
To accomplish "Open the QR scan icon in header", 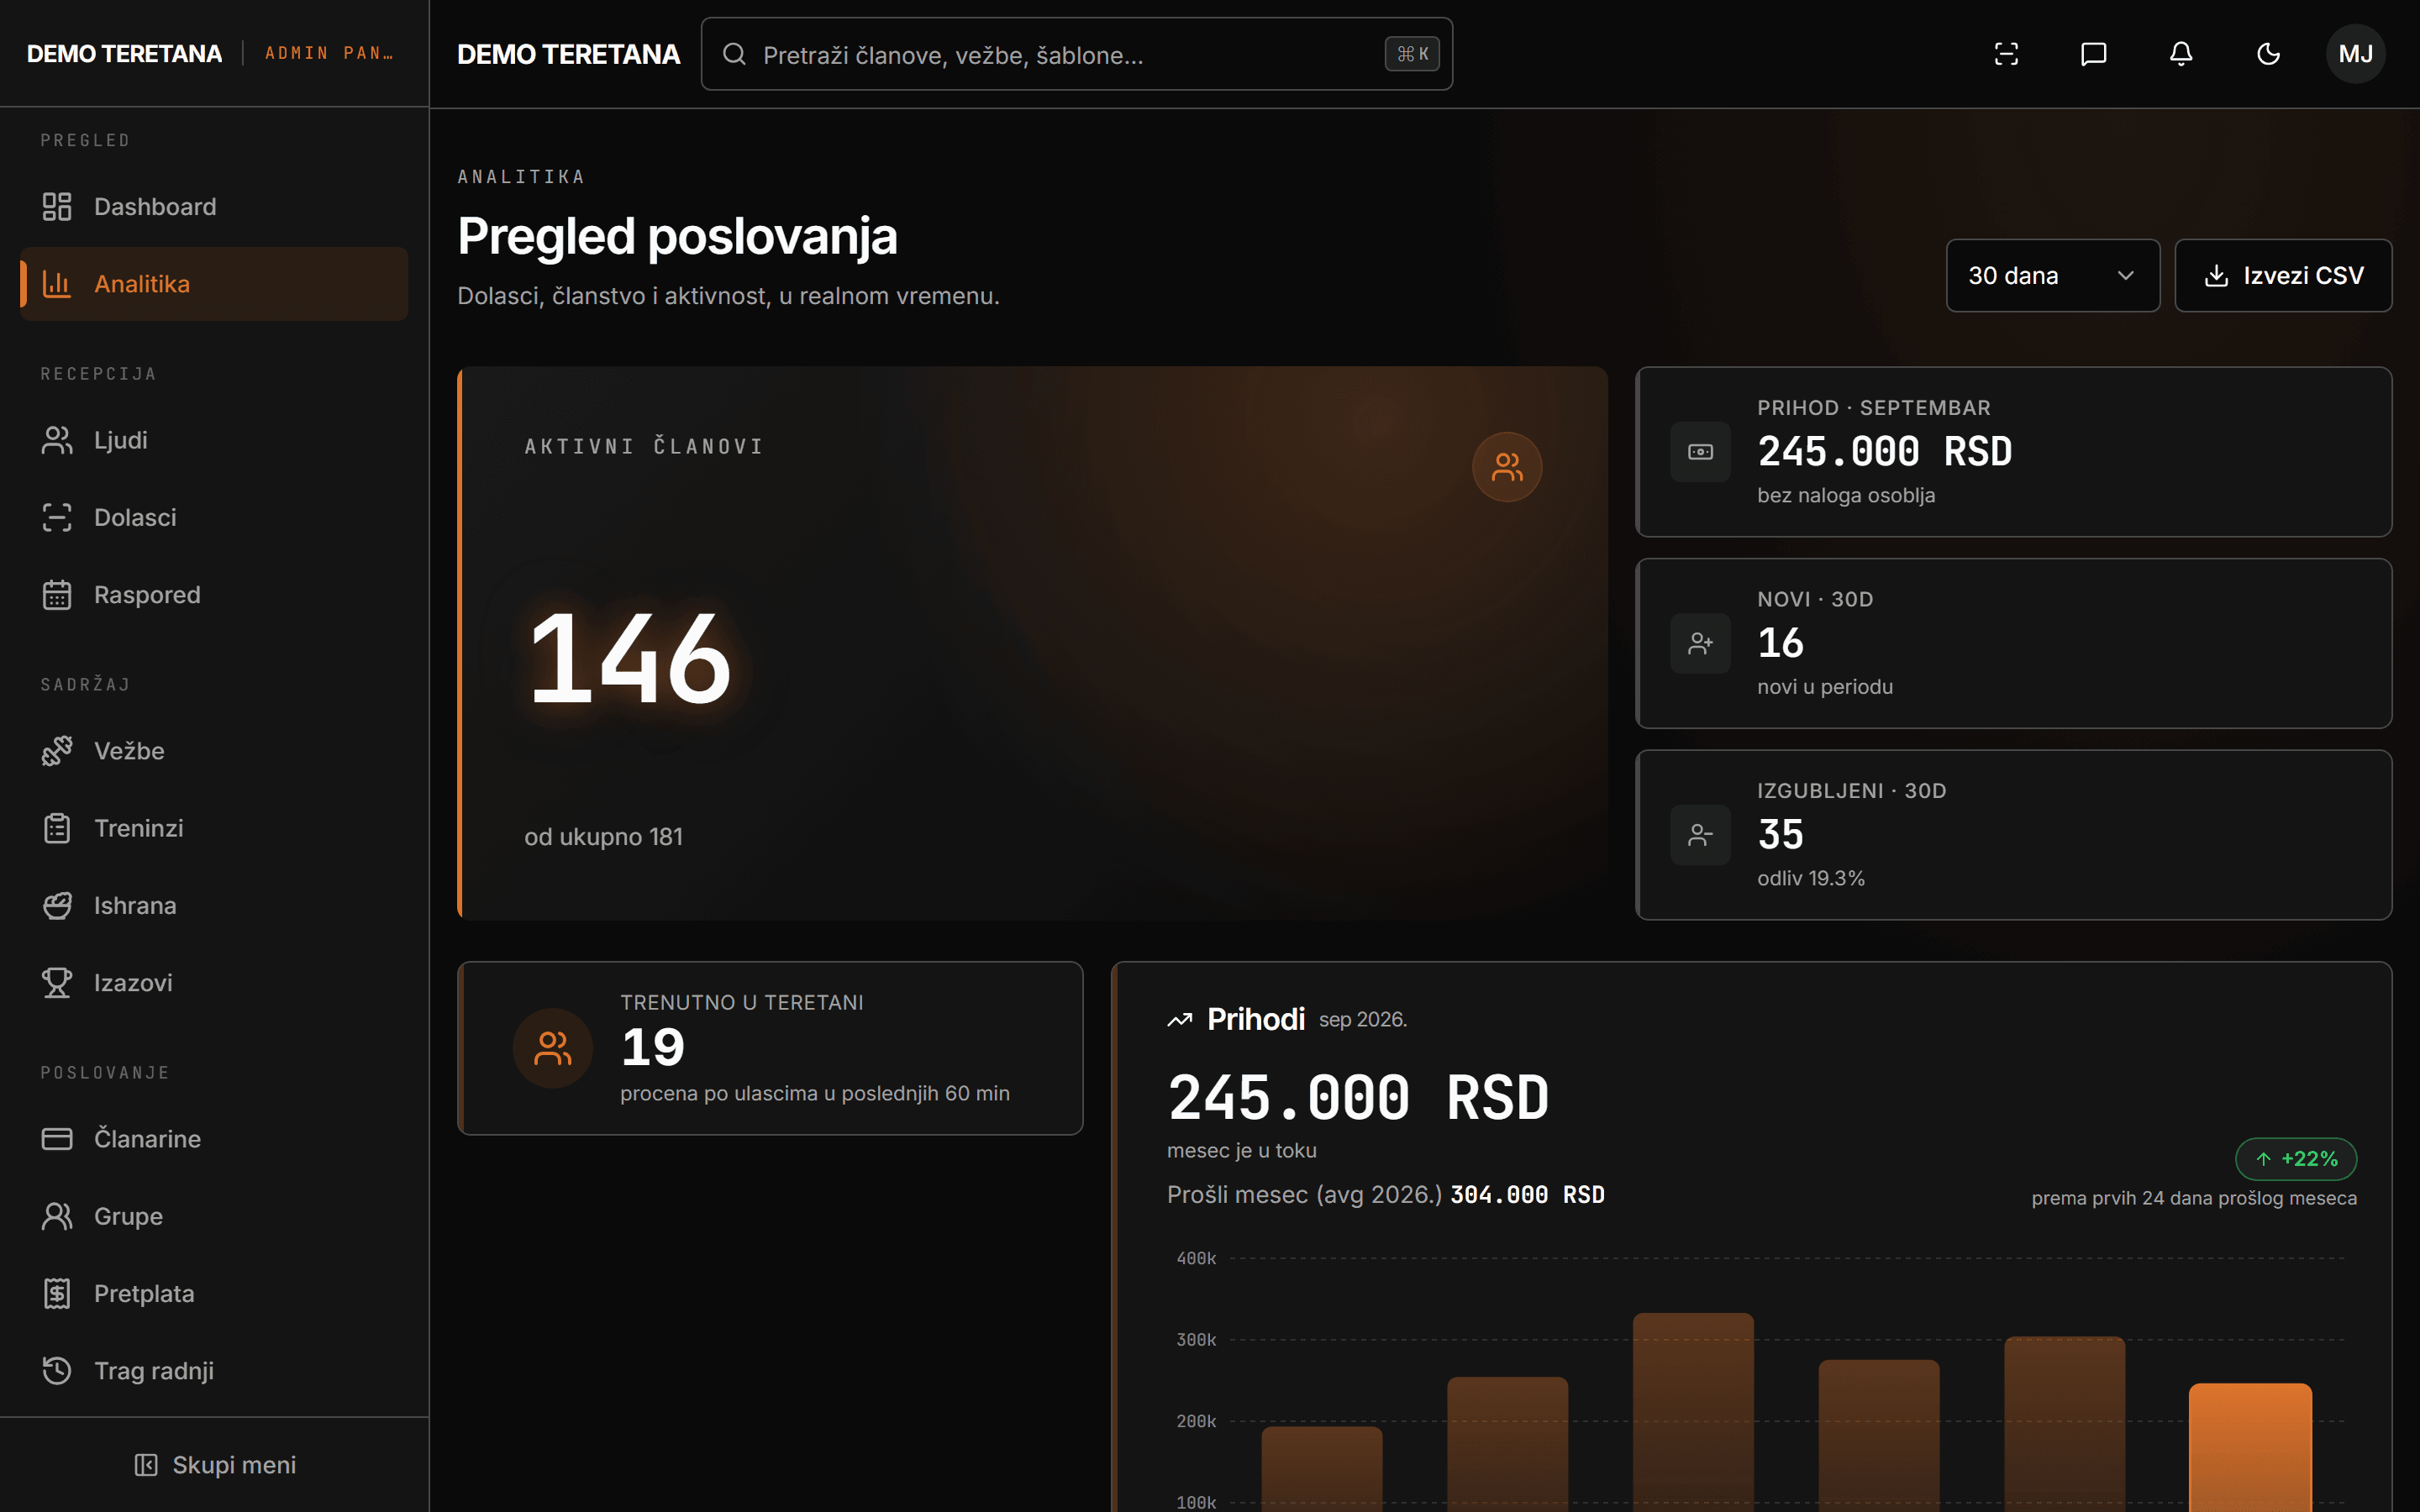I will pos(2006,54).
